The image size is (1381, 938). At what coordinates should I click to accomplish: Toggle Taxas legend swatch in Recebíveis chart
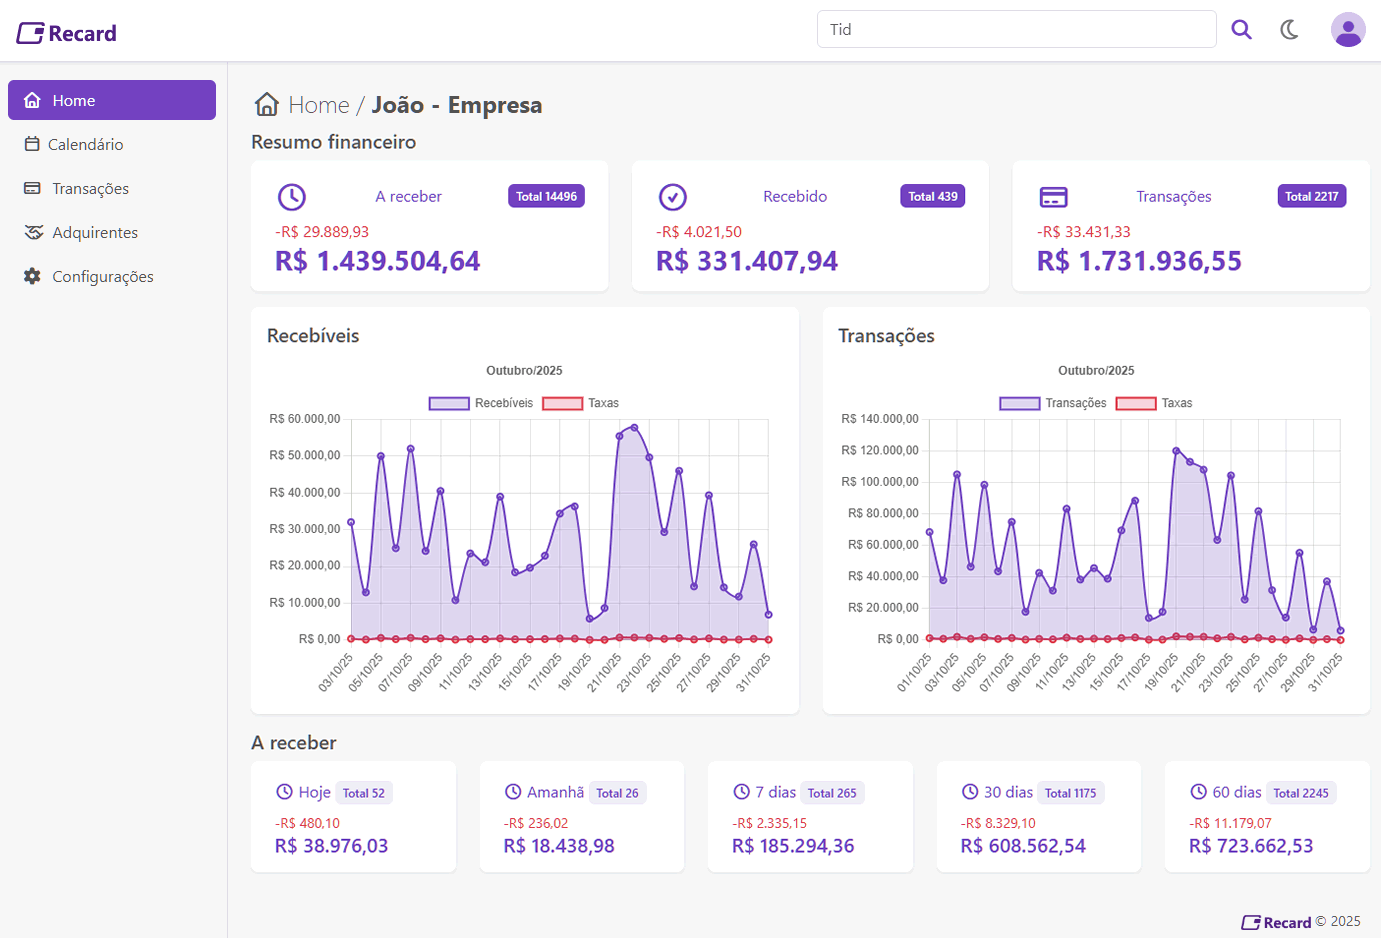point(562,403)
